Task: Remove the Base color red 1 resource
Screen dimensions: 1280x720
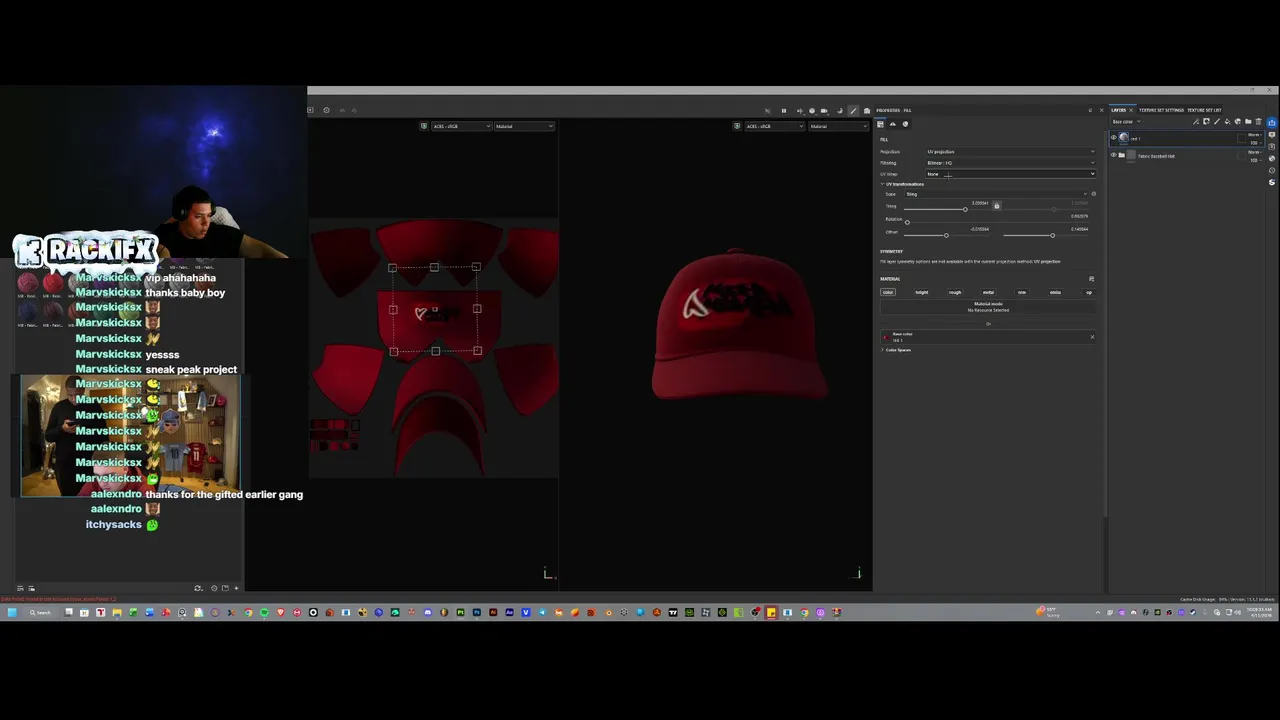Action: [x=1092, y=337]
